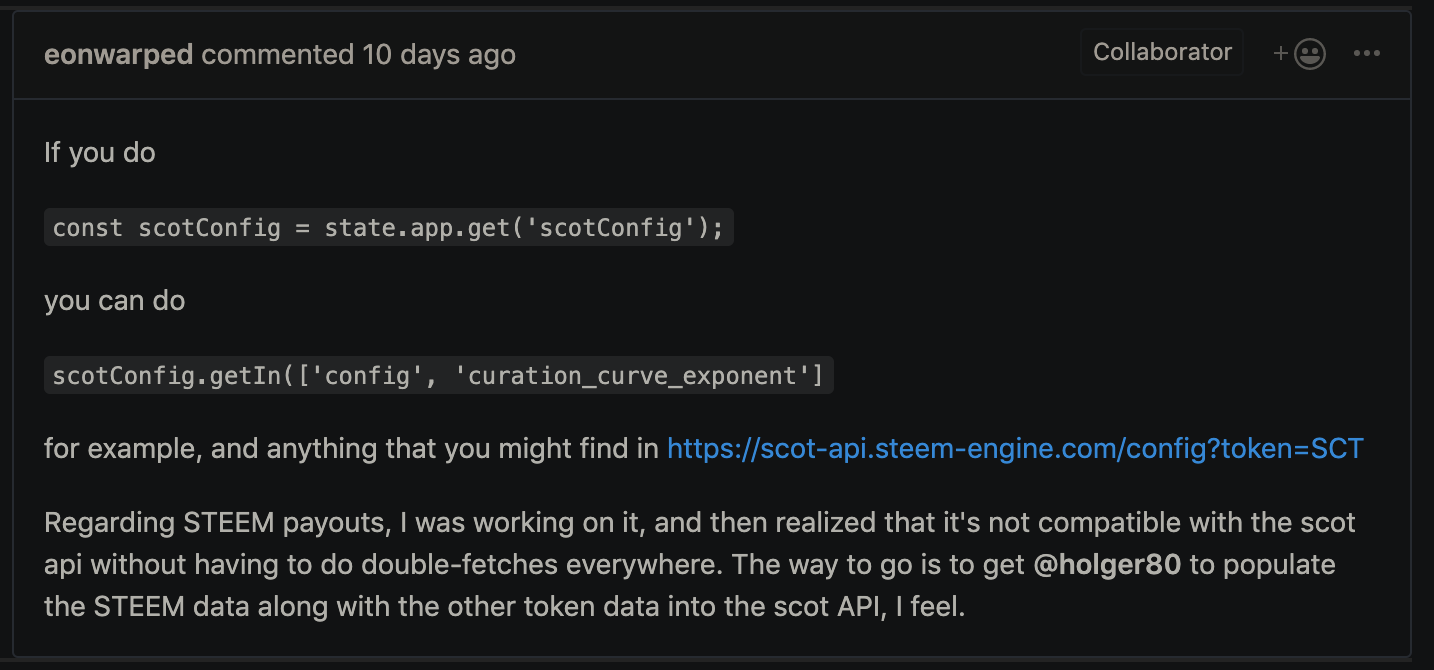This screenshot has height=670, width=1434.
Task: Select the scotConfig.getIn code snippet
Action: point(438,375)
